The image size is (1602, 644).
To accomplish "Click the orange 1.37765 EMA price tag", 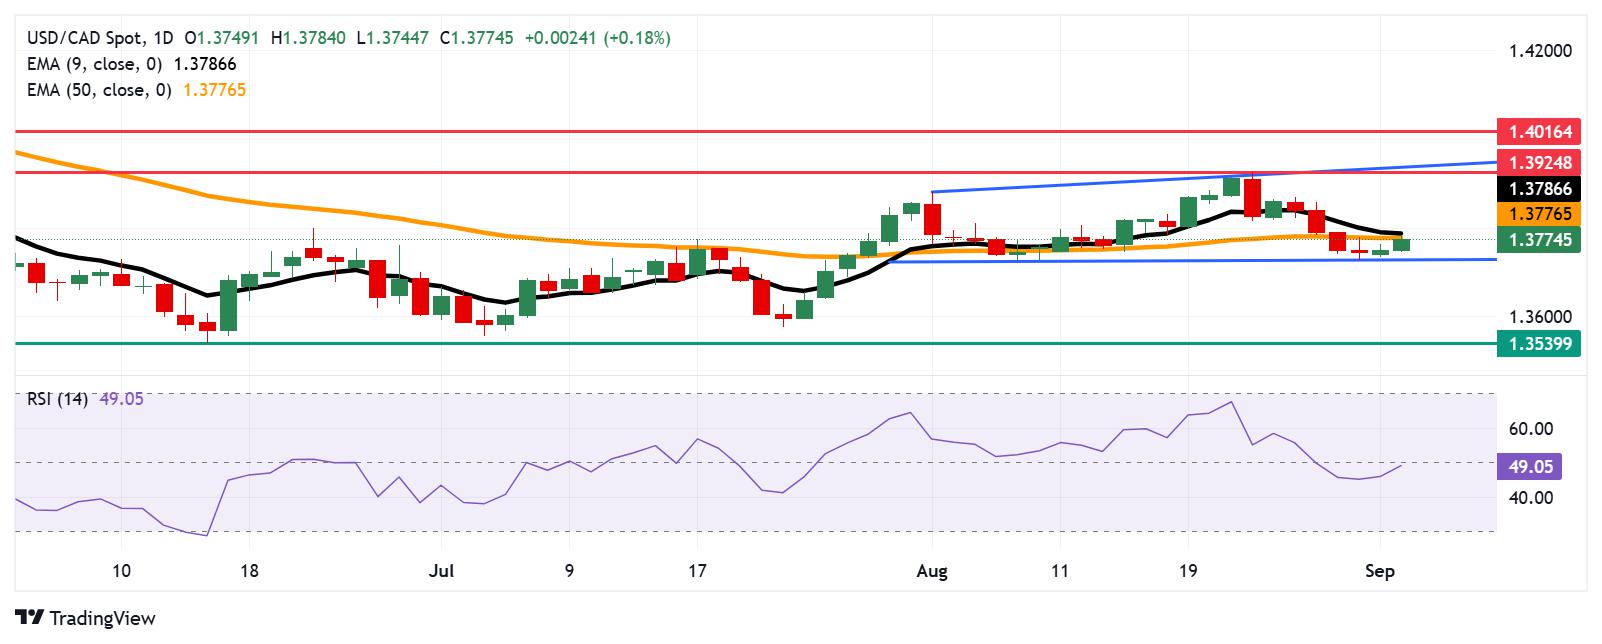I will (1540, 213).
